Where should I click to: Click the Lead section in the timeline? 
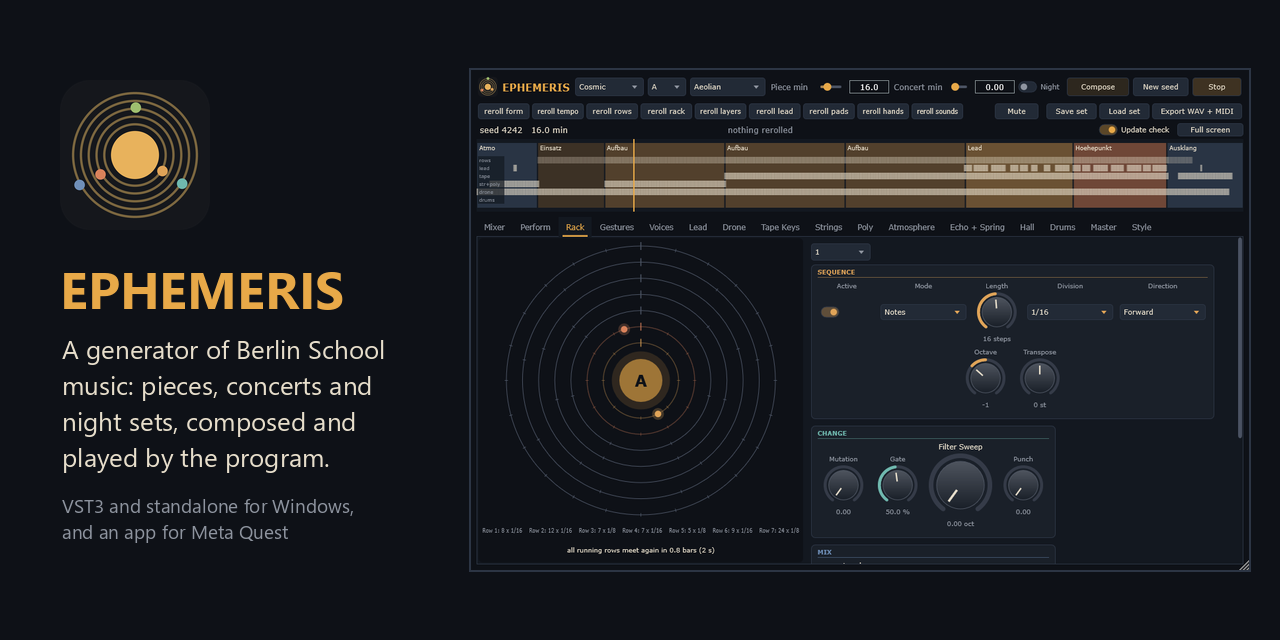coord(1019,175)
